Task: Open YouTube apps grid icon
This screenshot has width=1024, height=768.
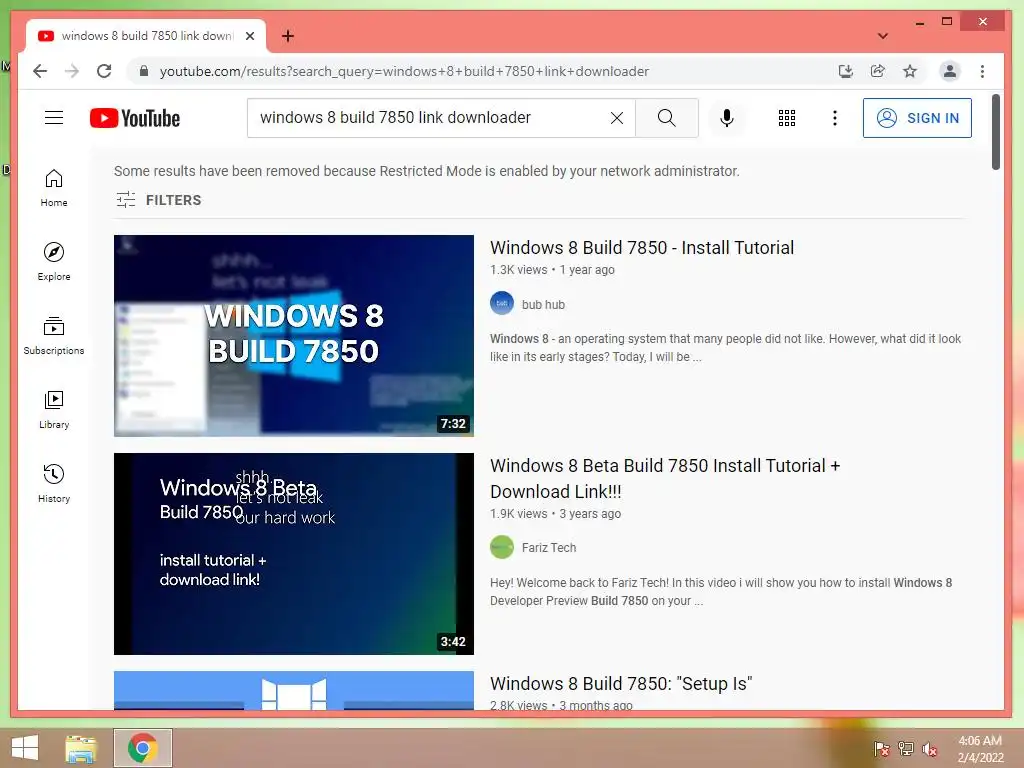Action: click(x=786, y=118)
